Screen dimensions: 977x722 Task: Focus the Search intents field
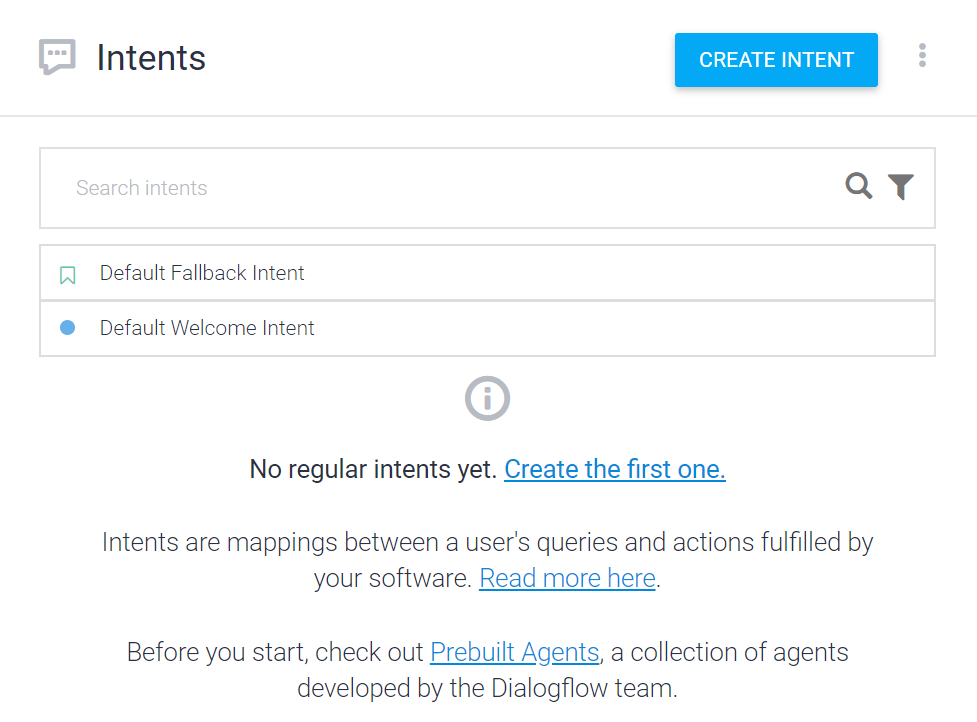click(487, 188)
